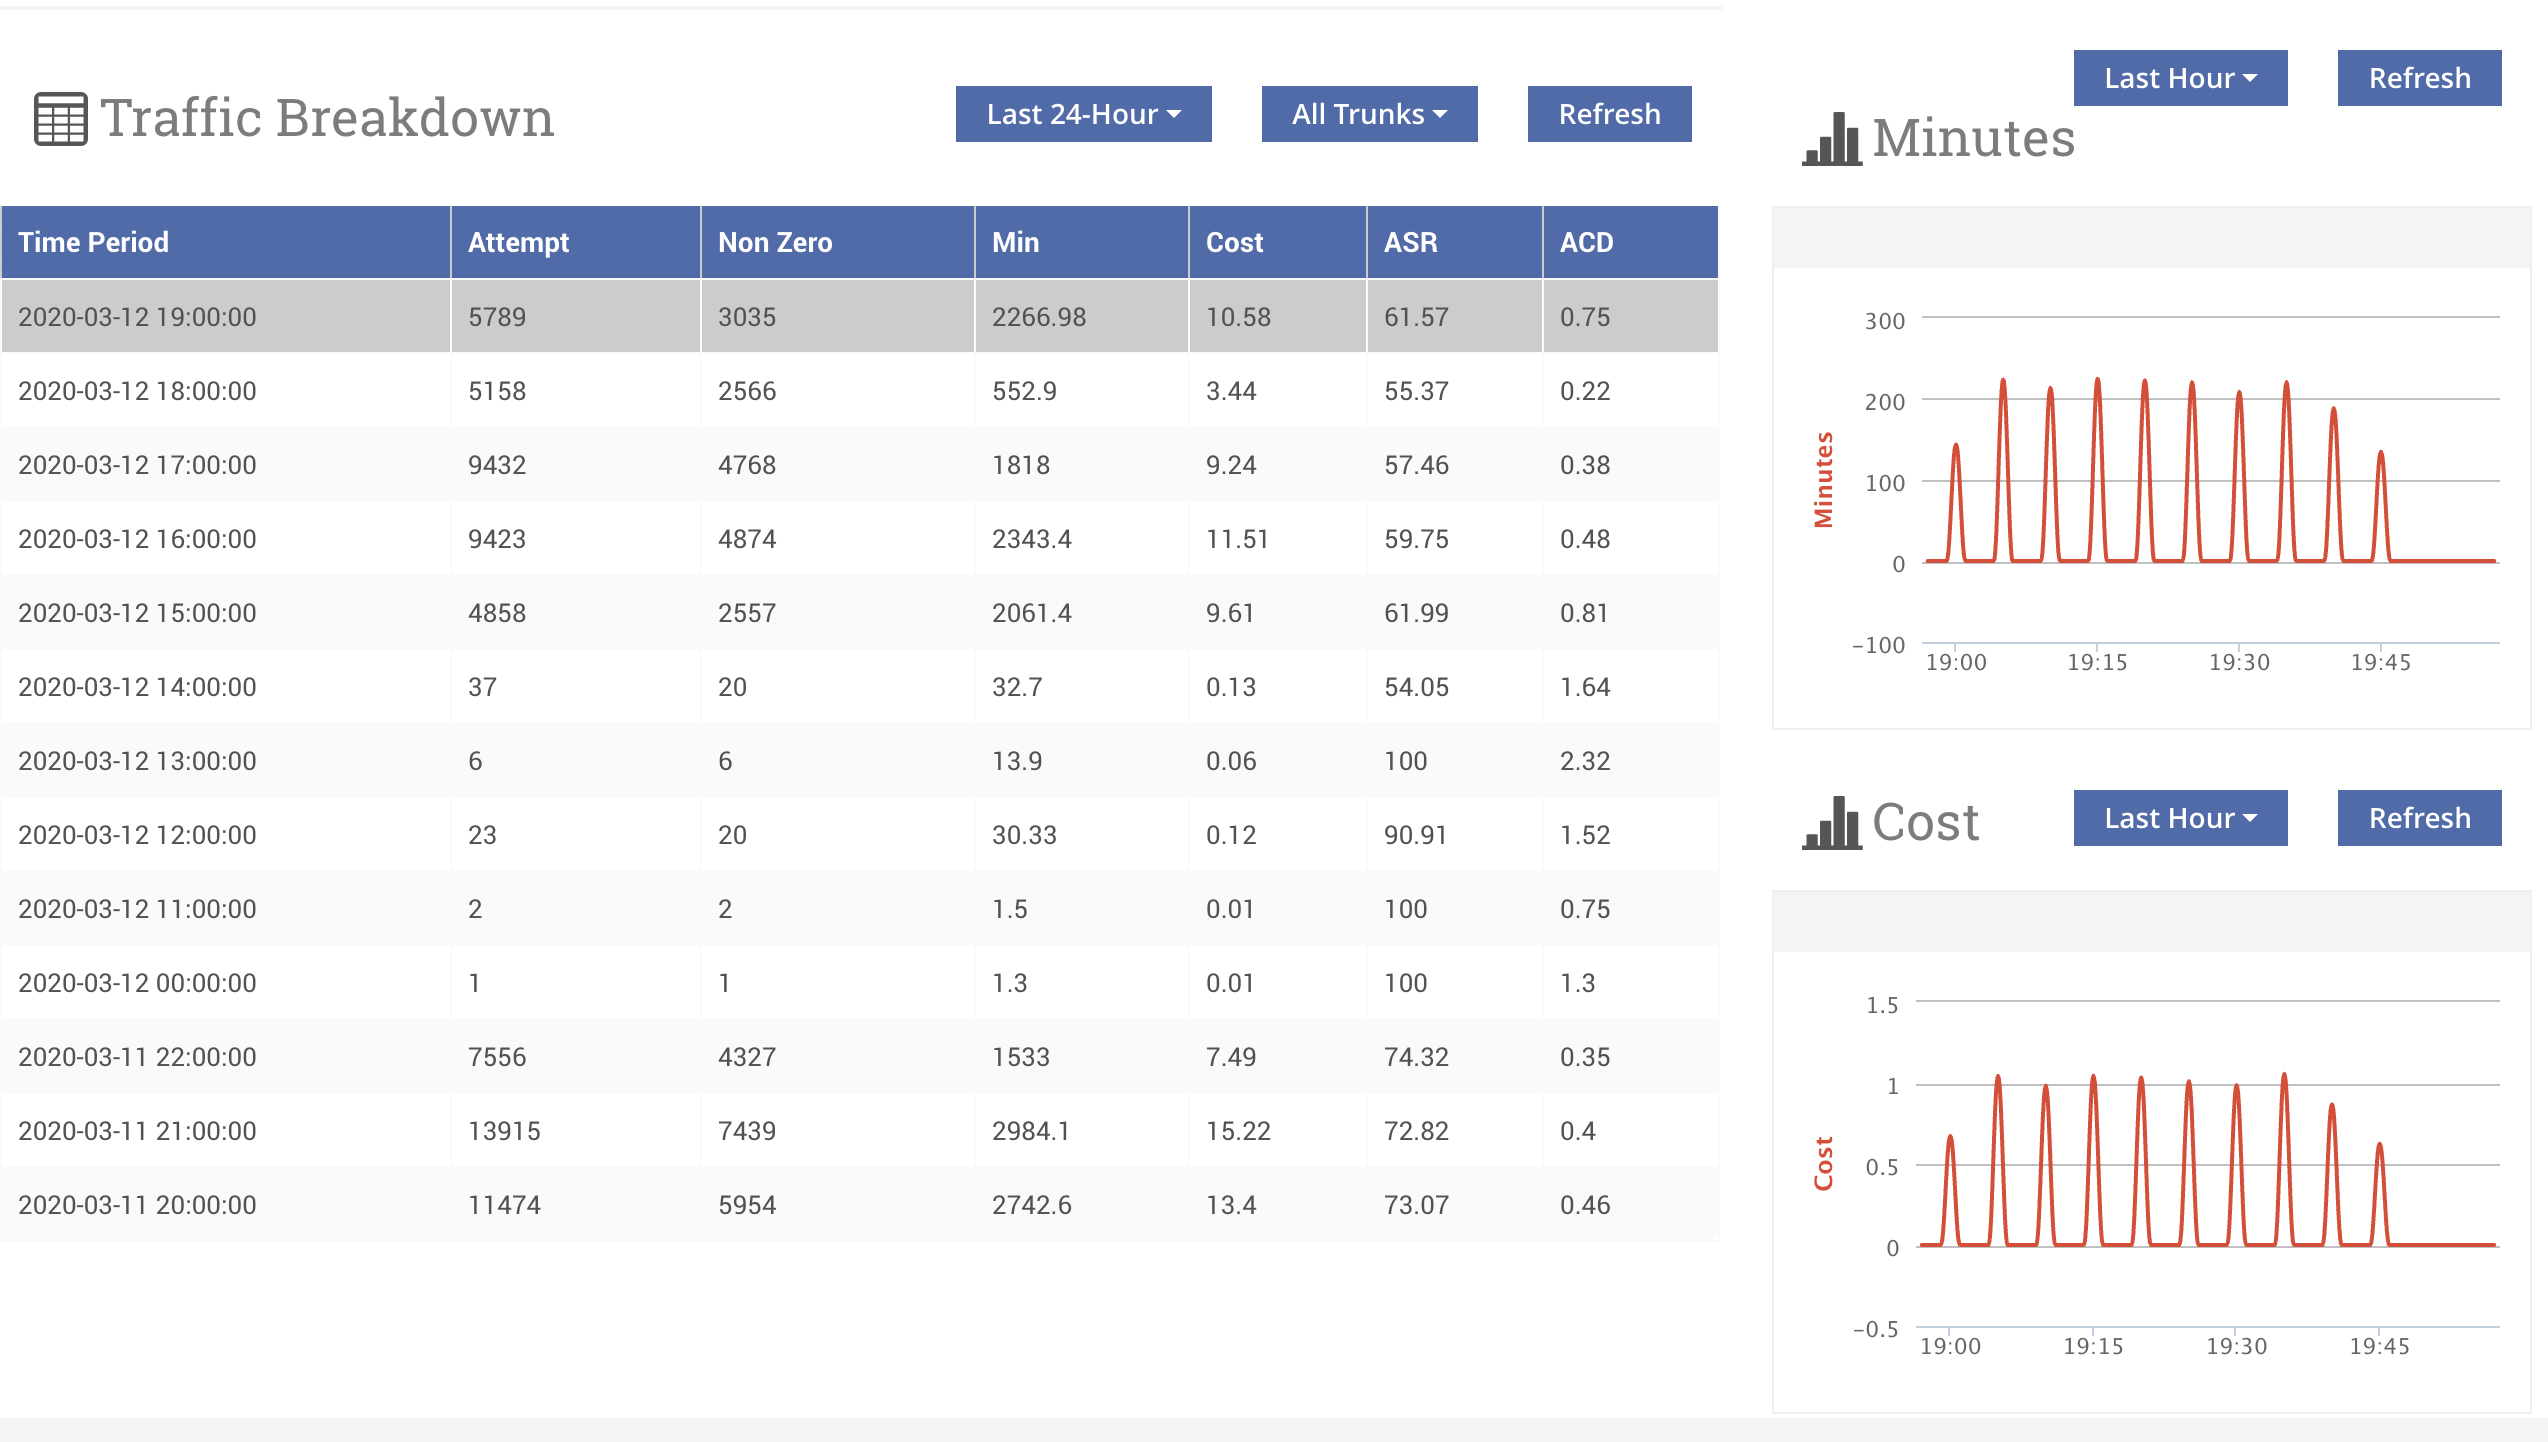Click the Cost axis label in chart
2548x1442 pixels.
1823,1163
